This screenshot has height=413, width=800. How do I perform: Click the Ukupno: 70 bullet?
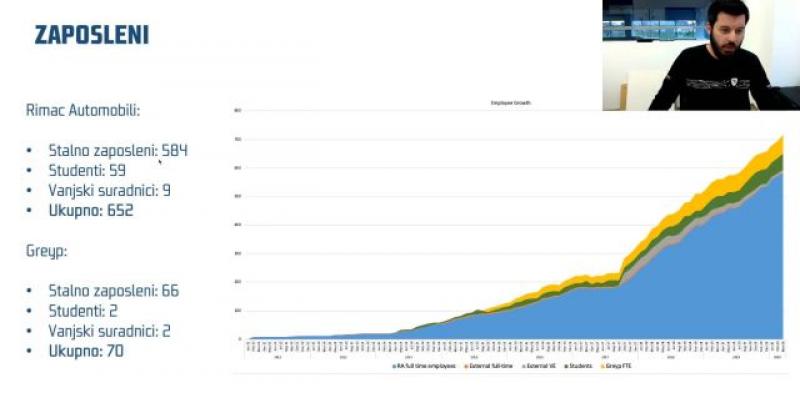[x=86, y=351]
